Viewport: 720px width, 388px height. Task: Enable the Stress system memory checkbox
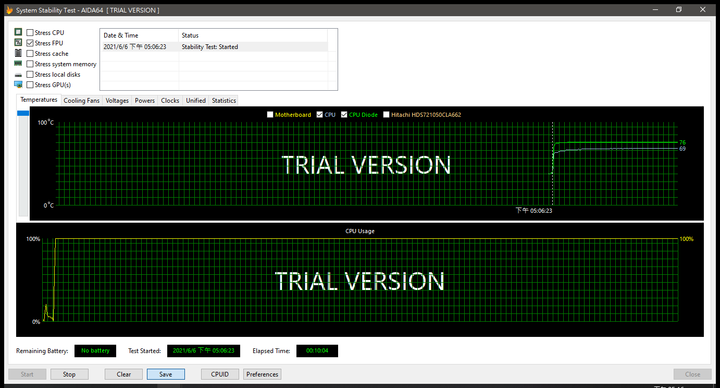pyautogui.click(x=30, y=64)
